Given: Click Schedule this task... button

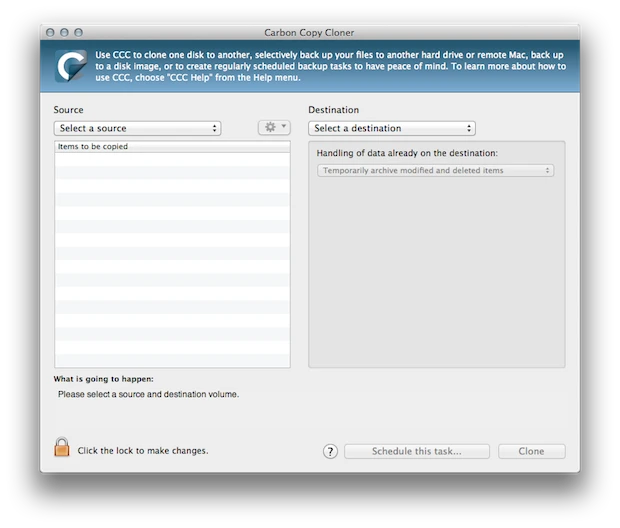Looking at the screenshot, I should point(417,451).
